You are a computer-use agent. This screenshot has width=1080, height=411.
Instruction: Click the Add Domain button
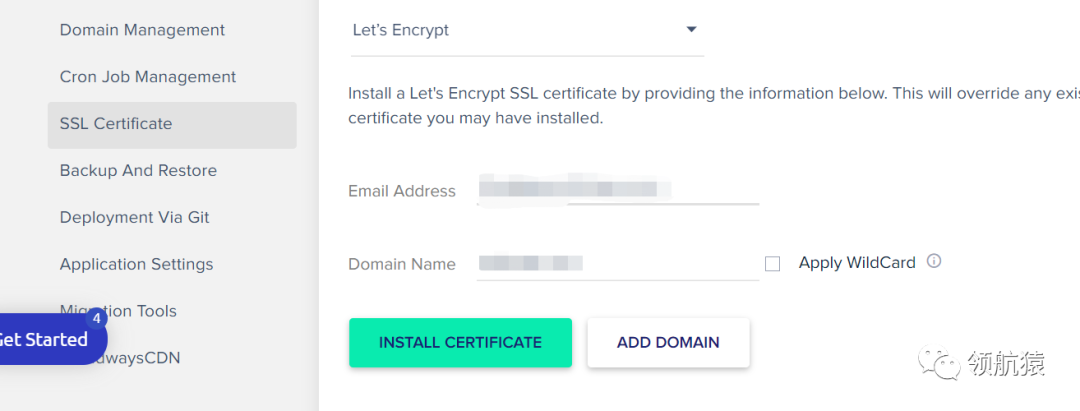pyautogui.click(x=668, y=342)
